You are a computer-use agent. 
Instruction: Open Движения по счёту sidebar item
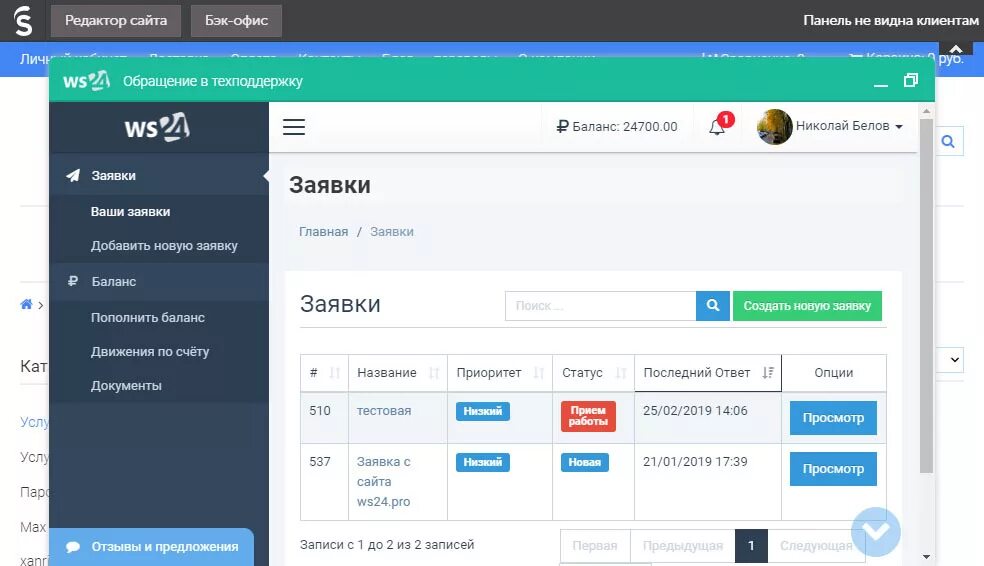(149, 352)
